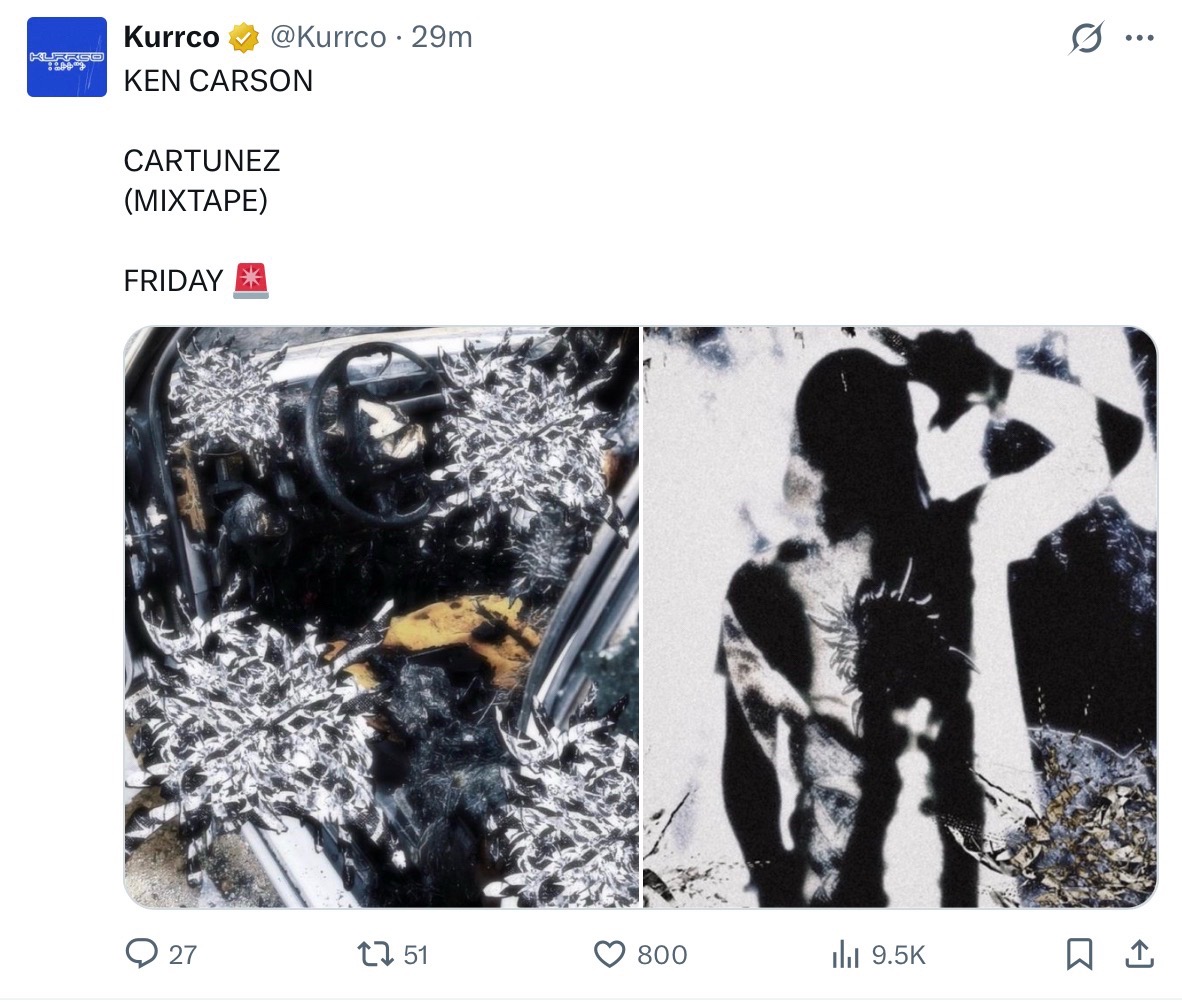This screenshot has height=1002, width=1182.
Task: Click the @Kurrco handle
Action: click(x=328, y=37)
